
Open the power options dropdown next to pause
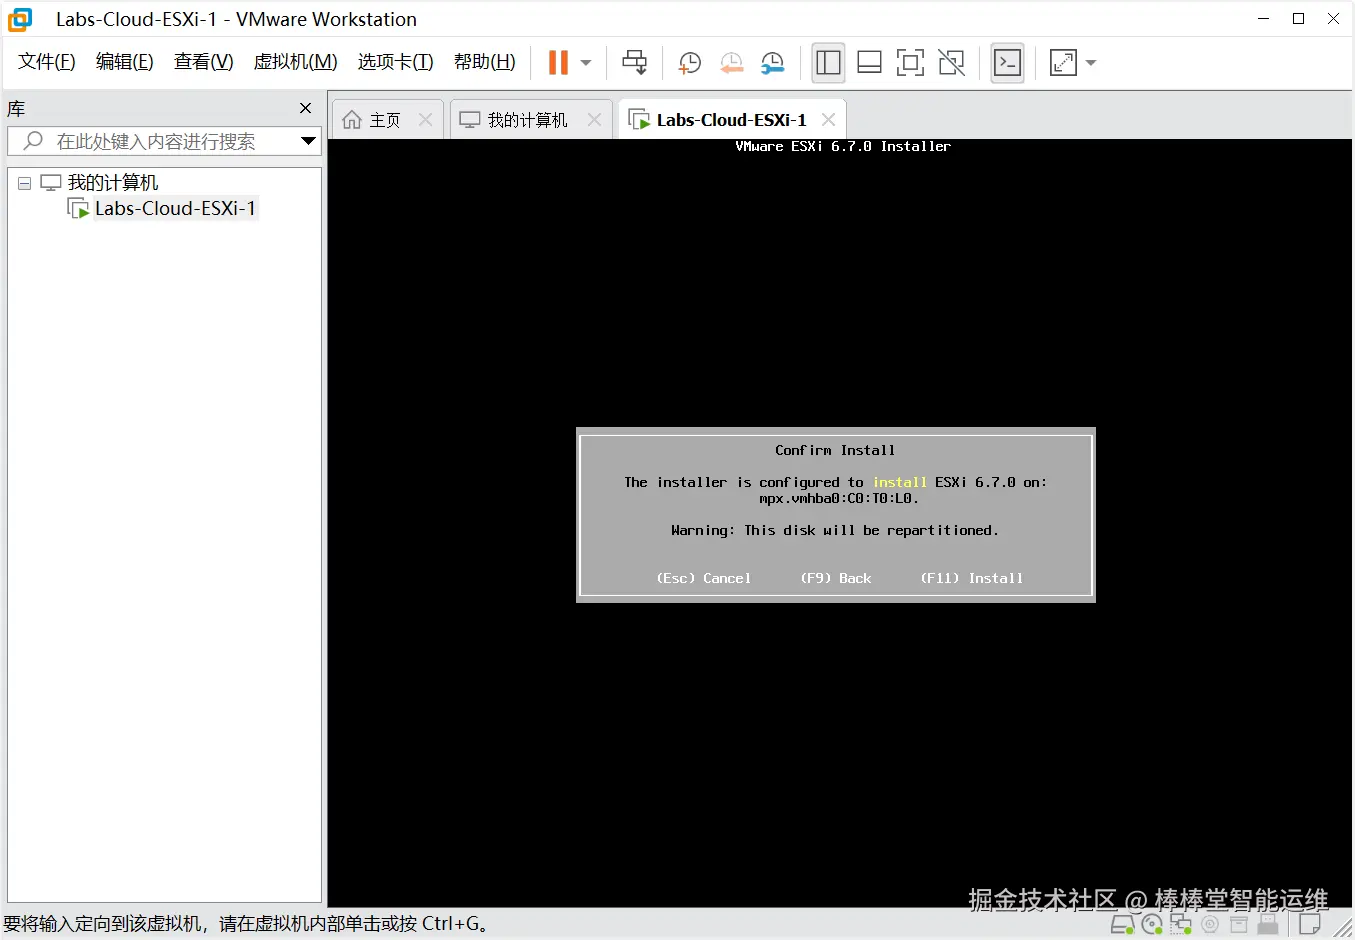pyautogui.click(x=586, y=63)
